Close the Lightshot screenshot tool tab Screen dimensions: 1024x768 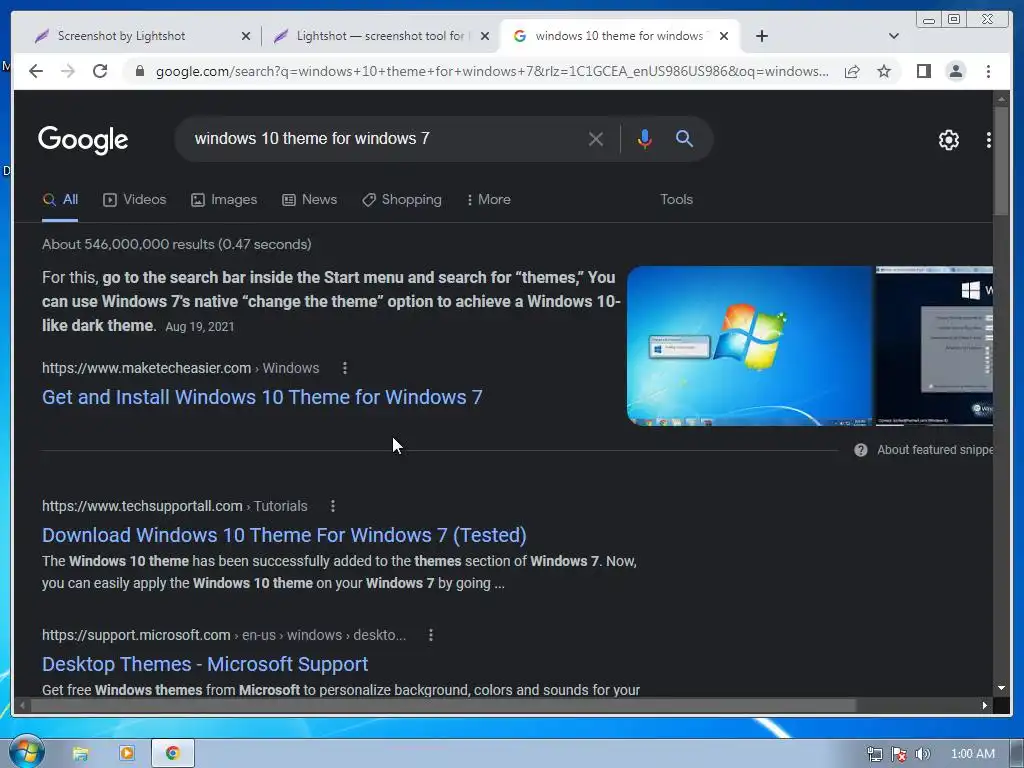[485, 36]
